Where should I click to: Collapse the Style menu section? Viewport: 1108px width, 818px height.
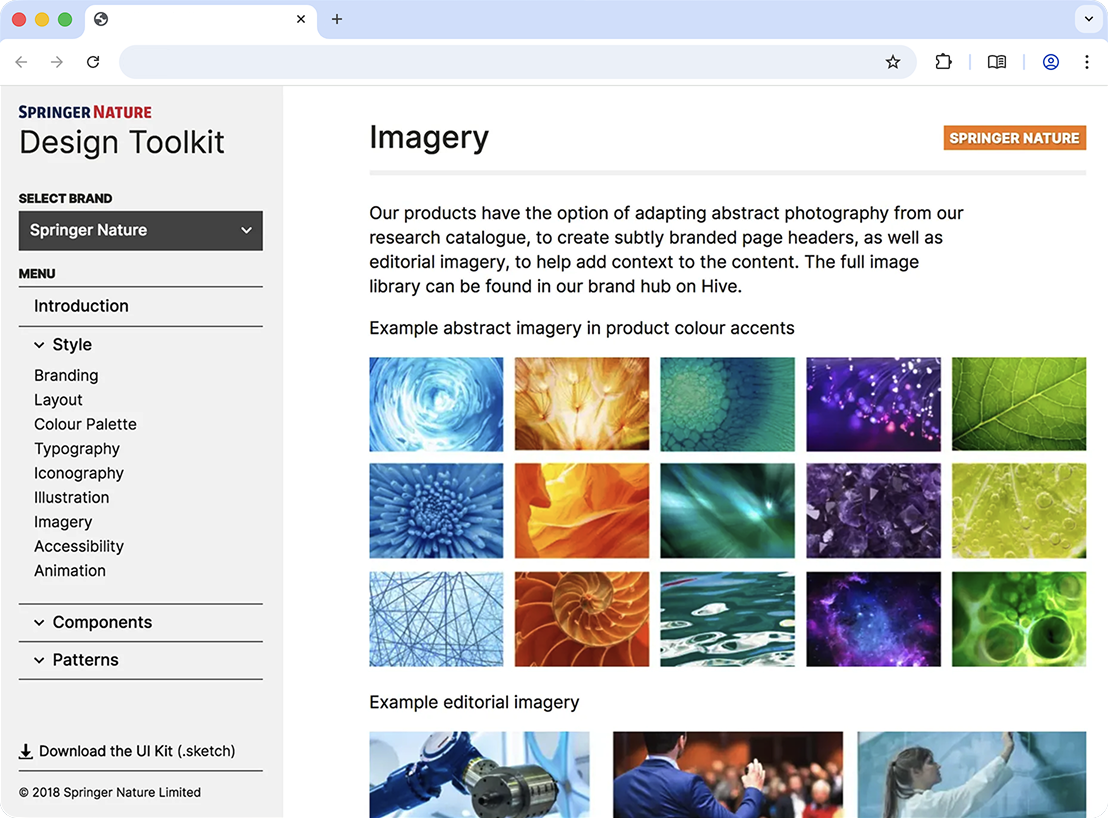click(x=62, y=344)
